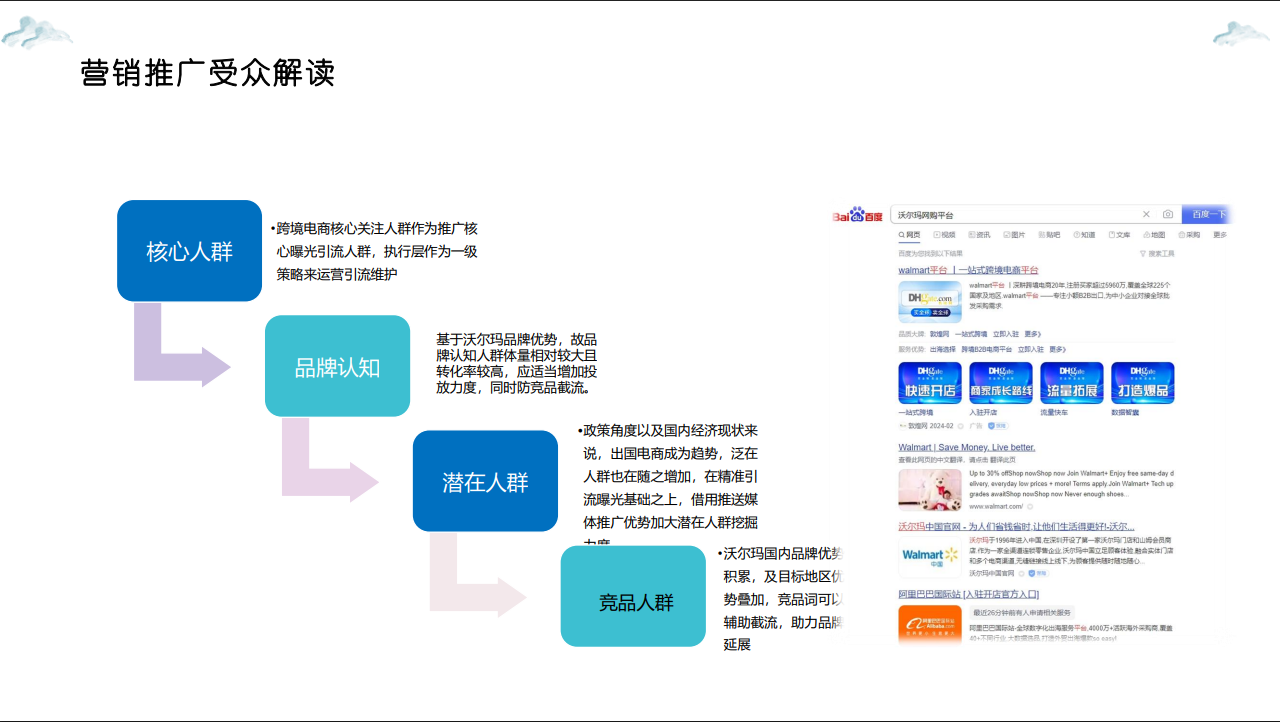Click the slide title 营销推广受众解读

point(207,73)
